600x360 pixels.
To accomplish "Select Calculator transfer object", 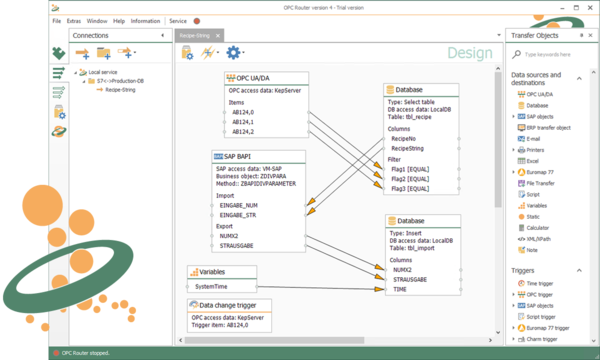I will click(538, 228).
